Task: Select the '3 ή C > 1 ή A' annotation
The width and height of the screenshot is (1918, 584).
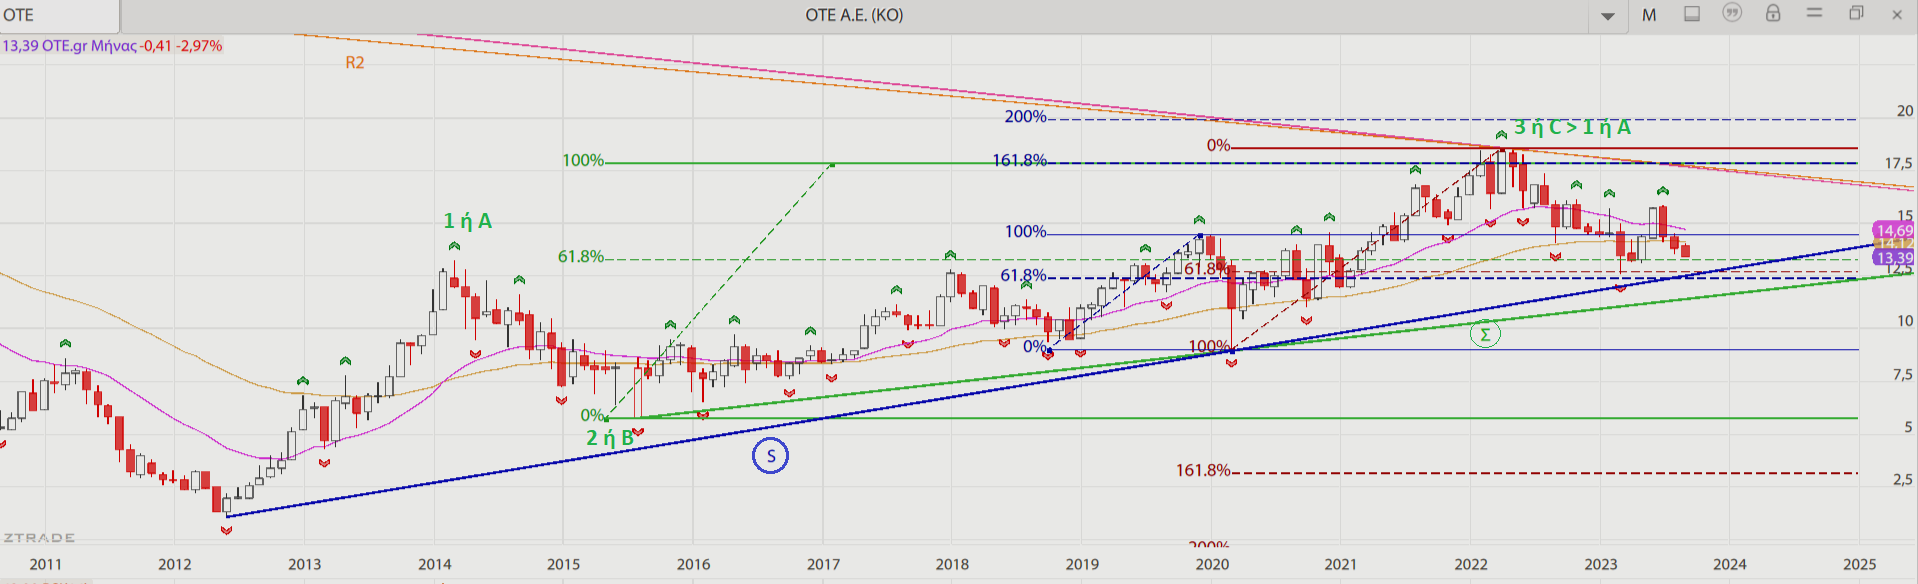Action: click(1572, 127)
